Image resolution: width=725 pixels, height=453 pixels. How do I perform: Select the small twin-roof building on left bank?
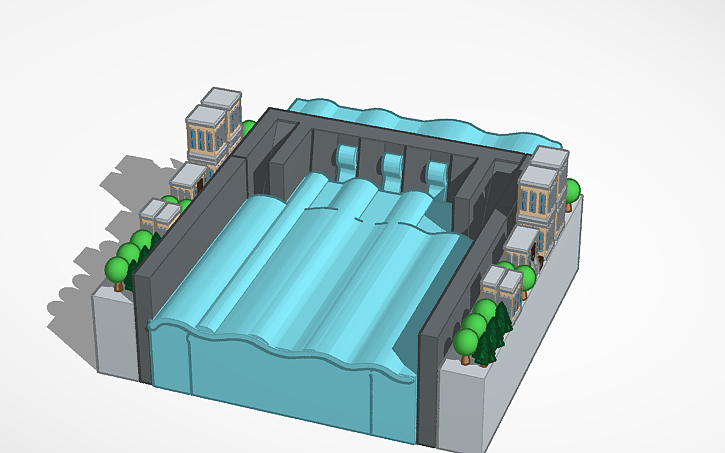[158, 215]
